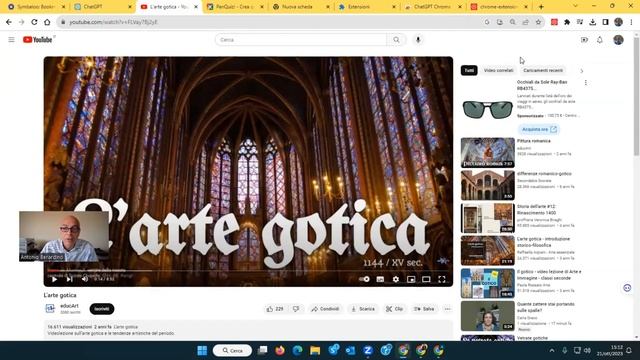Open a new tab with the plus button

click(541, 7)
